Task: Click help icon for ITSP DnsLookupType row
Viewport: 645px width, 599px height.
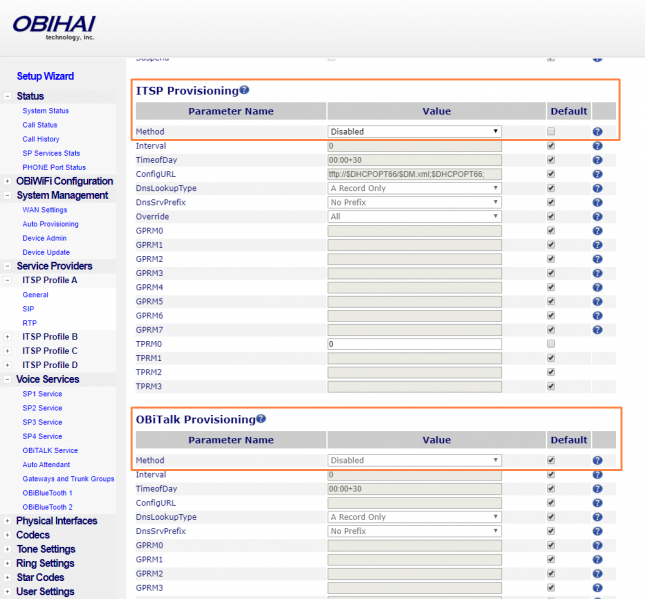Action: (597, 188)
